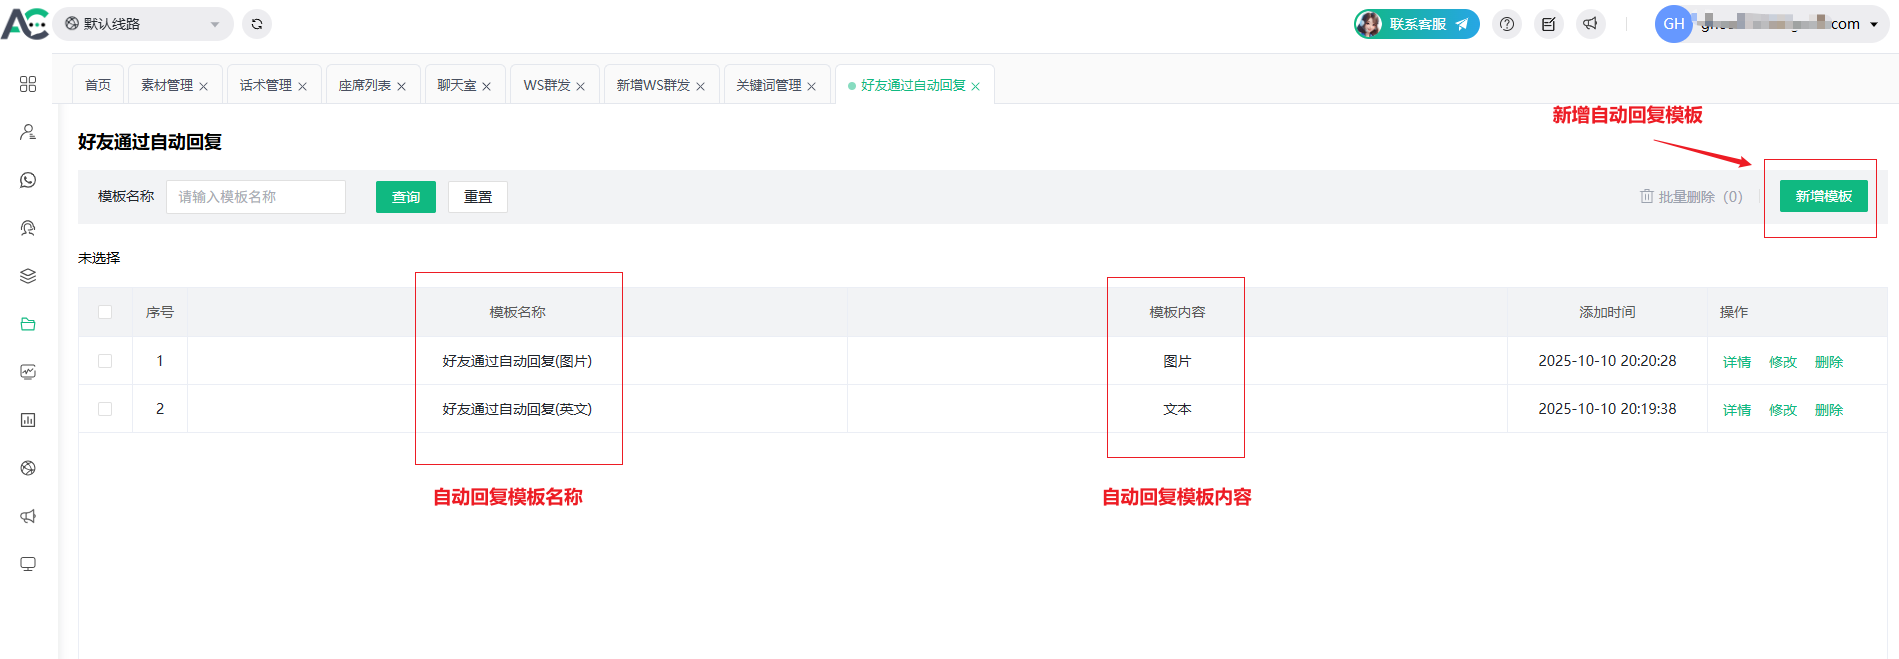This screenshot has height=659, width=1899.
Task: Click the refresh icon beside 默认线路
Action: pos(257,24)
